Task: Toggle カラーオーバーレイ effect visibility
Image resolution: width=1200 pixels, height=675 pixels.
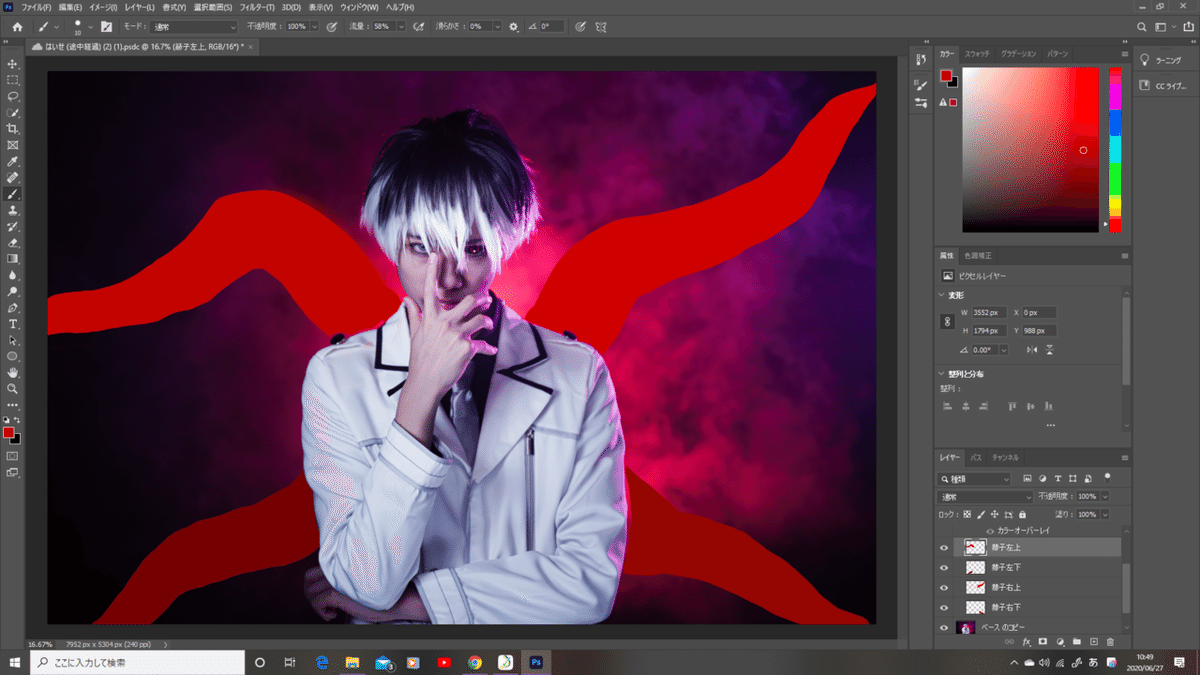Action: click(x=991, y=530)
